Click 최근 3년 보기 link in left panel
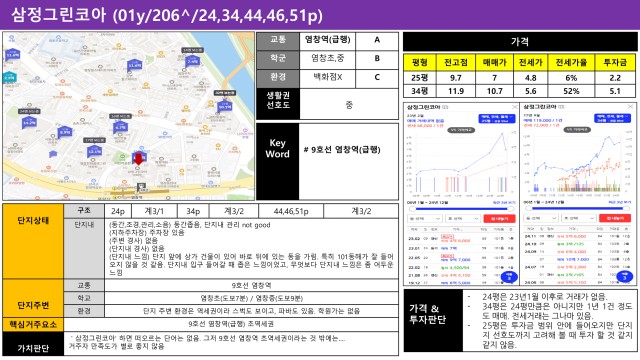This screenshot has width=640, height=360. click(504, 202)
